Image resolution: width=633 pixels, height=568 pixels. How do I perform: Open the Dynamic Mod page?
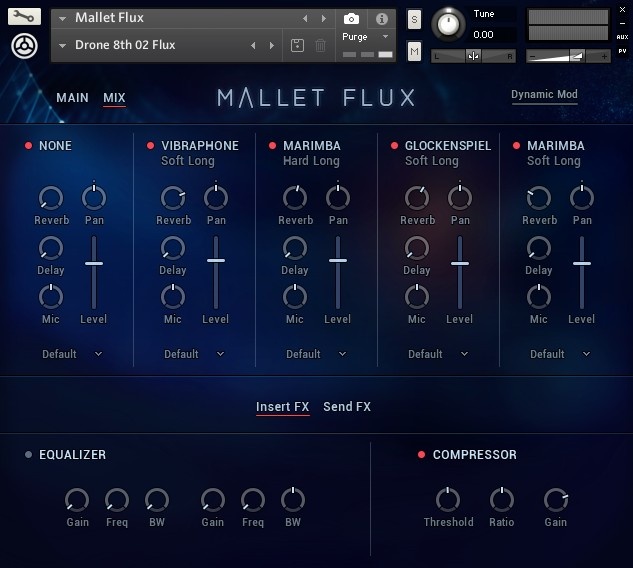(x=544, y=95)
